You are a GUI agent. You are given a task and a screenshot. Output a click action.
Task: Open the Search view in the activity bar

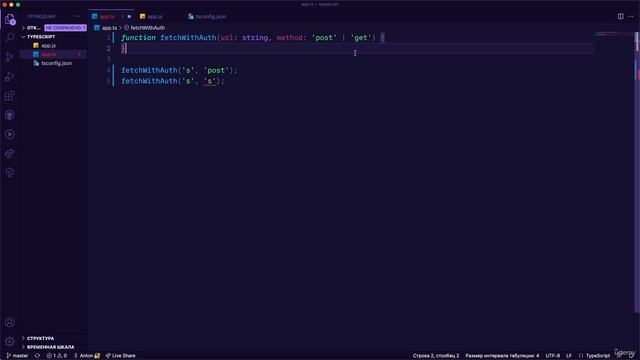pyautogui.click(x=10, y=38)
